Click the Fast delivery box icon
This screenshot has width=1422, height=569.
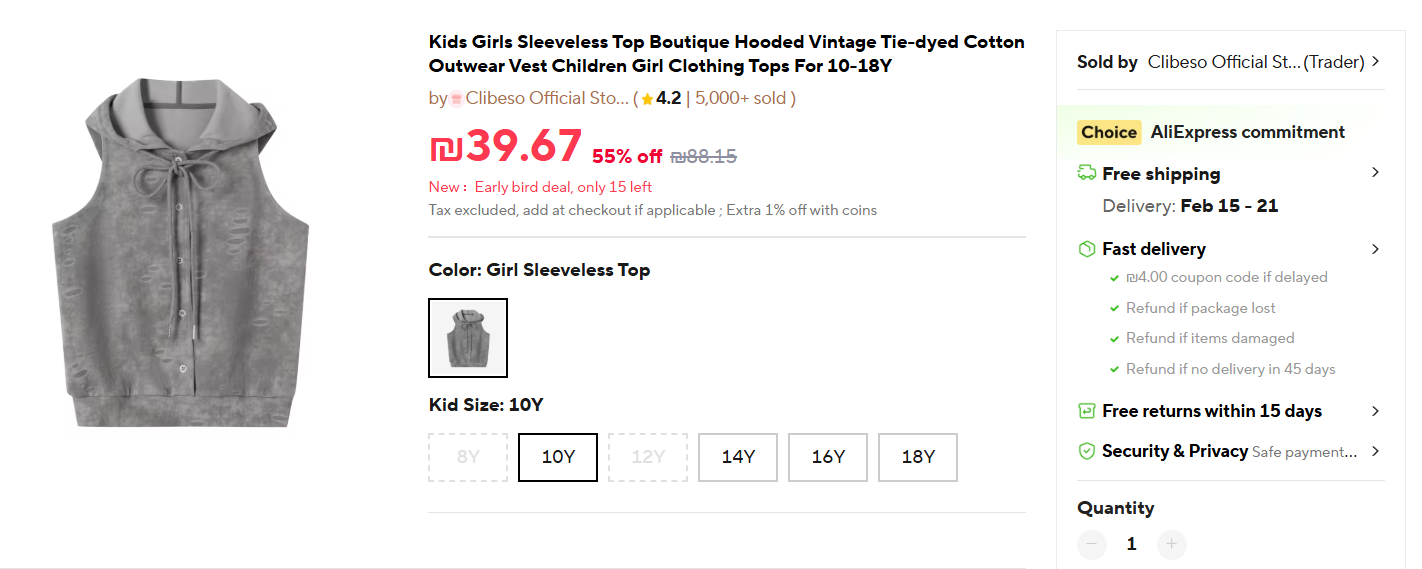coord(1087,249)
